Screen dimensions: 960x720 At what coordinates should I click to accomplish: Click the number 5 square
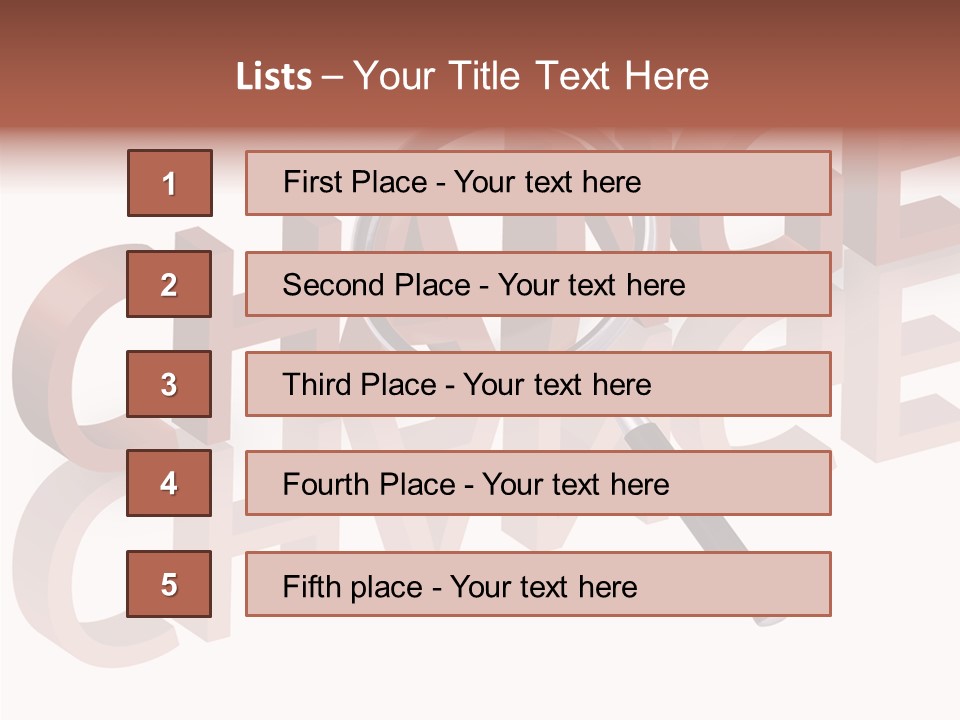[x=169, y=584]
